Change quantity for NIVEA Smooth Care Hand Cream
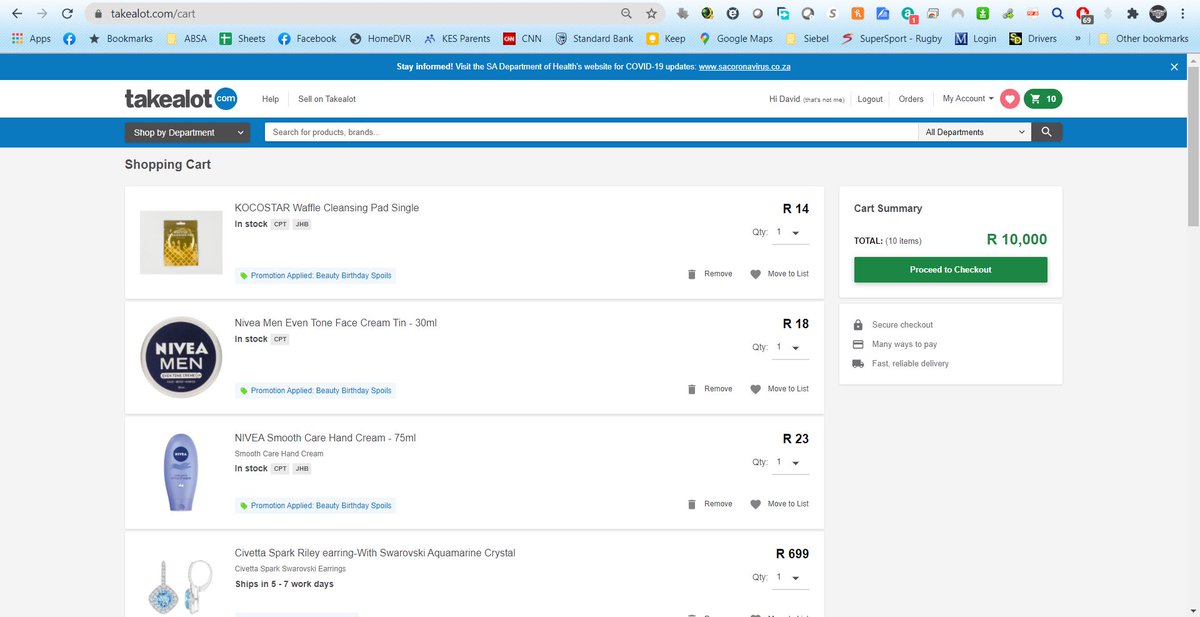This screenshot has width=1200, height=617. (788, 463)
